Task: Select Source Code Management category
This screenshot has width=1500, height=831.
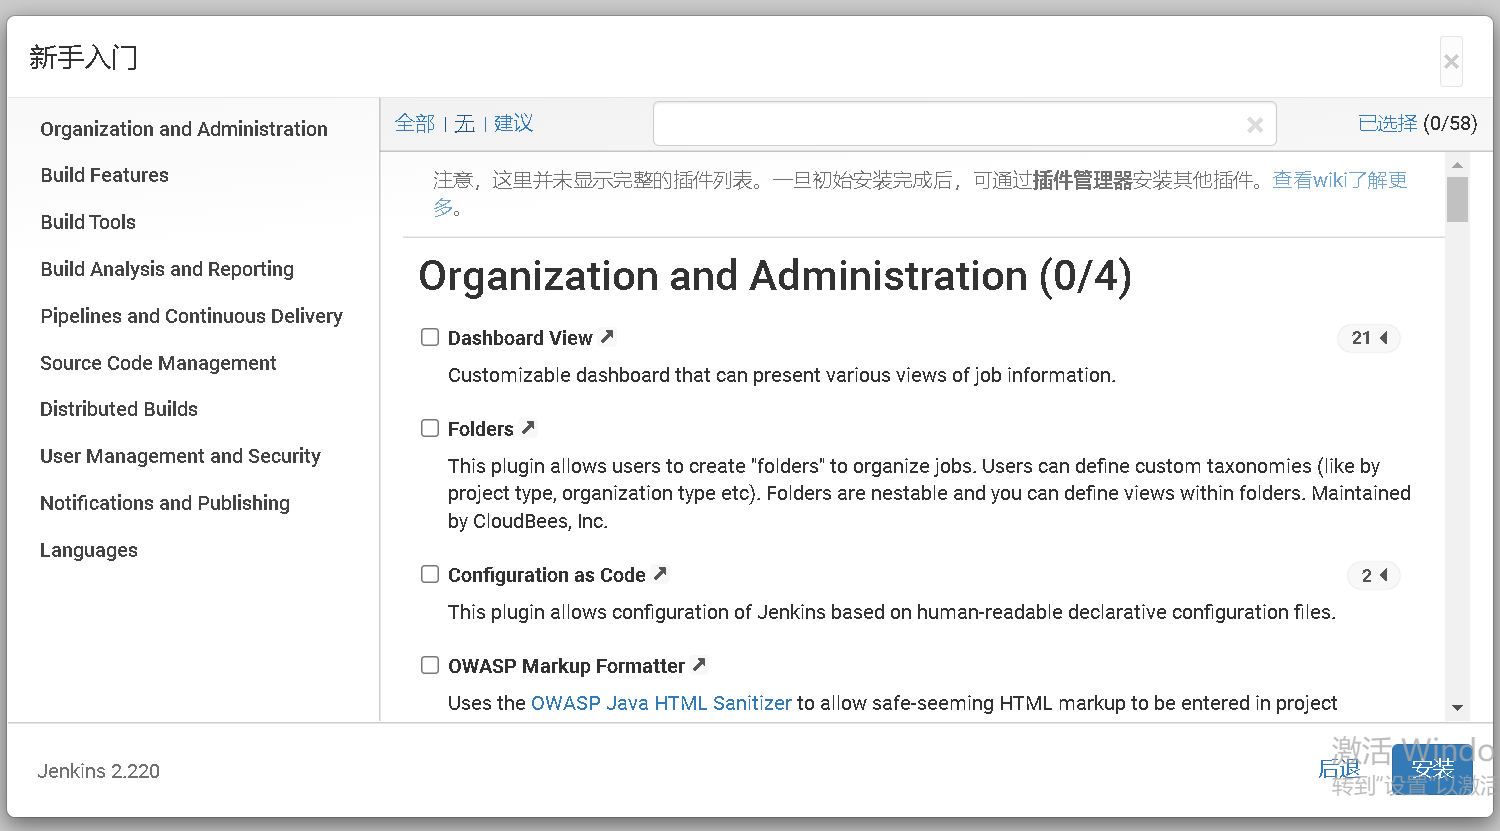Action: pos(158,363)
